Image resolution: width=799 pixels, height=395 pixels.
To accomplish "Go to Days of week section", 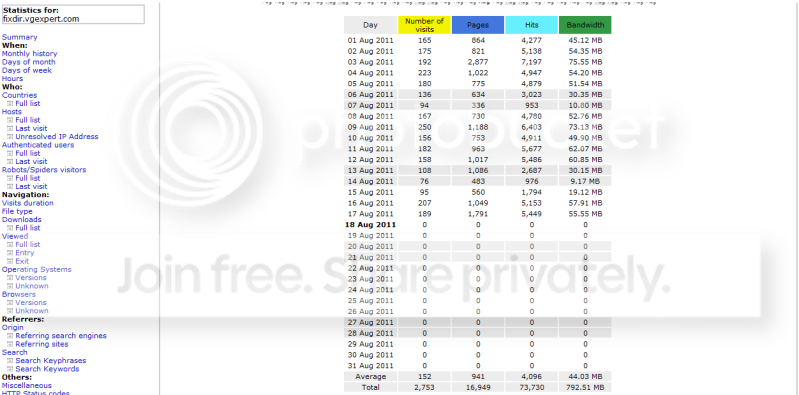I will pyautogui.click(x=26, y=70).
